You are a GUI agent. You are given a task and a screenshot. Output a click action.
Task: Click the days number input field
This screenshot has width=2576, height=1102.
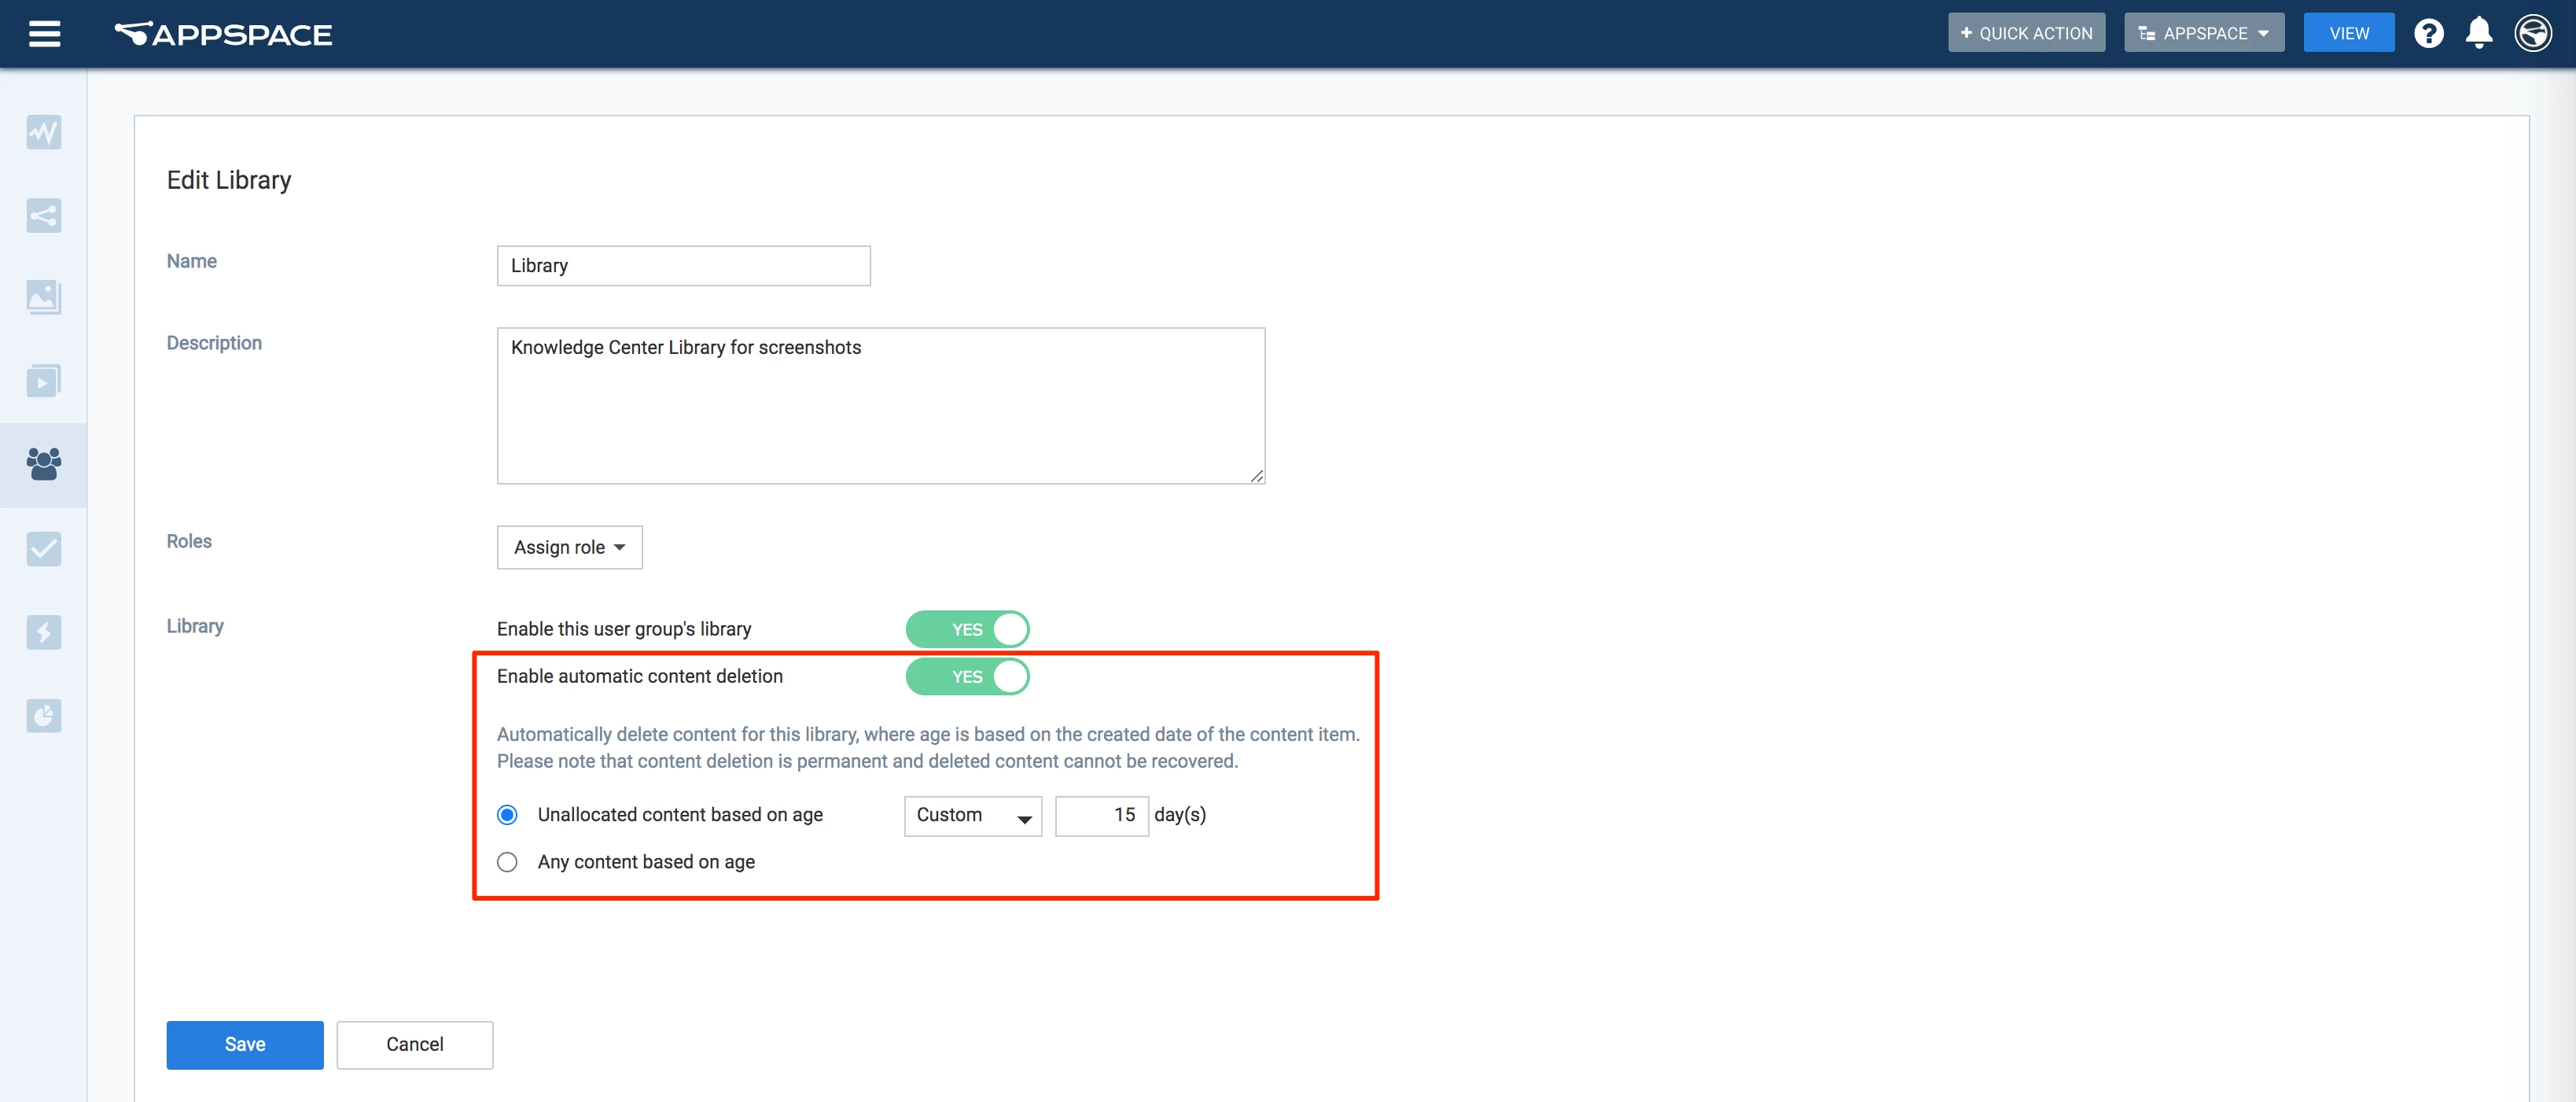click(x=1101, y=816)
